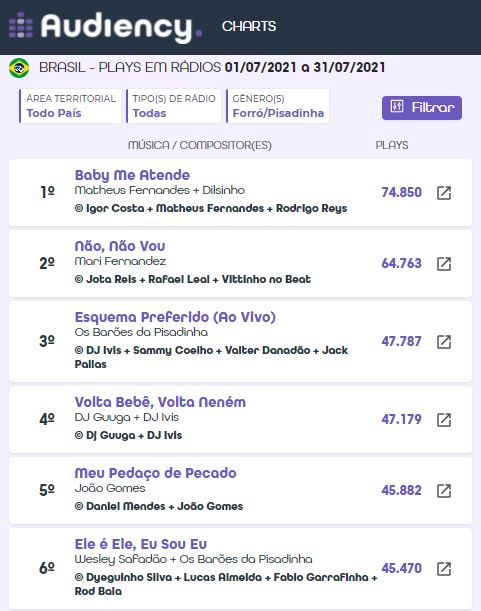481x611 pixels.
Task: Open the Área Territorial filter
Action: tap(70, 106)
